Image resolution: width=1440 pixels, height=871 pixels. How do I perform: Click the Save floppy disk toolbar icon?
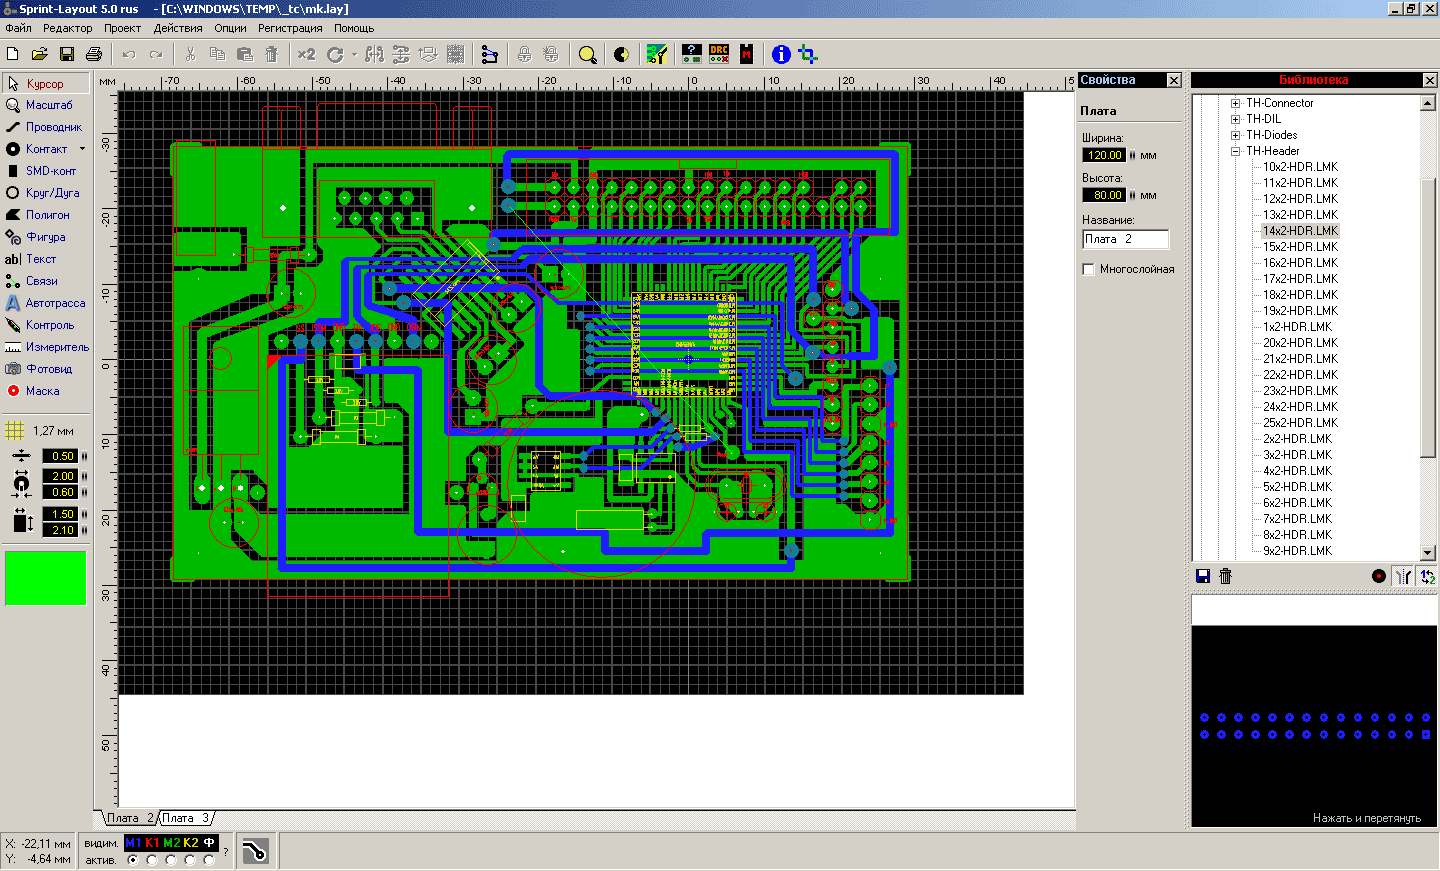(67, 54)
